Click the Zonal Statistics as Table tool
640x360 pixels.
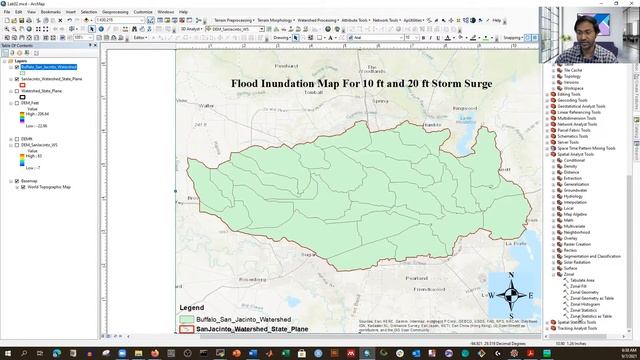point(591,316)
